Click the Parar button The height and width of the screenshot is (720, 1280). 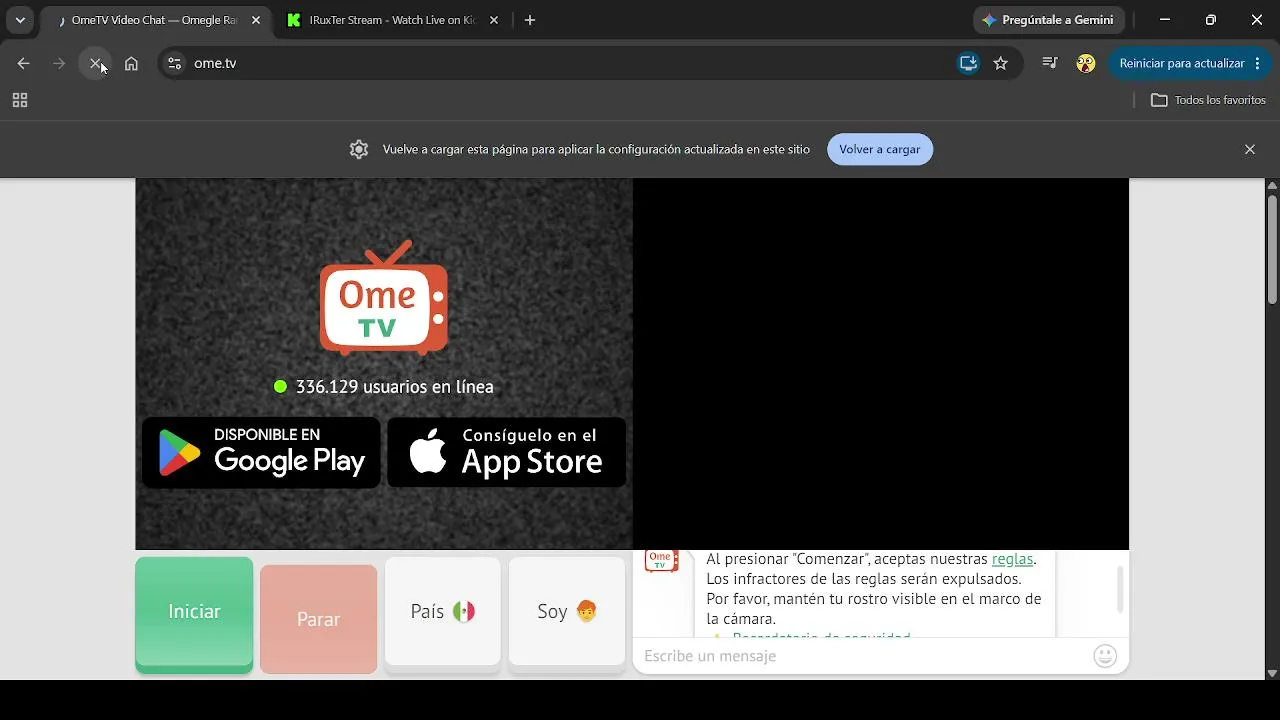pos(318,619)
